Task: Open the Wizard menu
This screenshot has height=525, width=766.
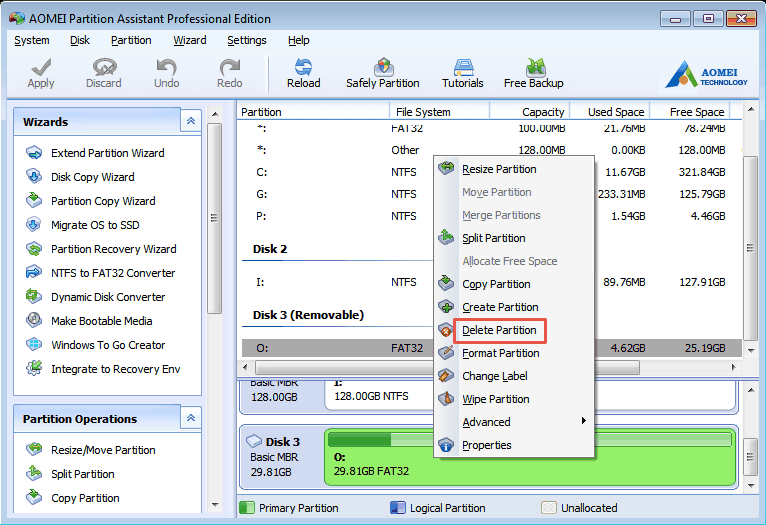Action: coord(190,40)
